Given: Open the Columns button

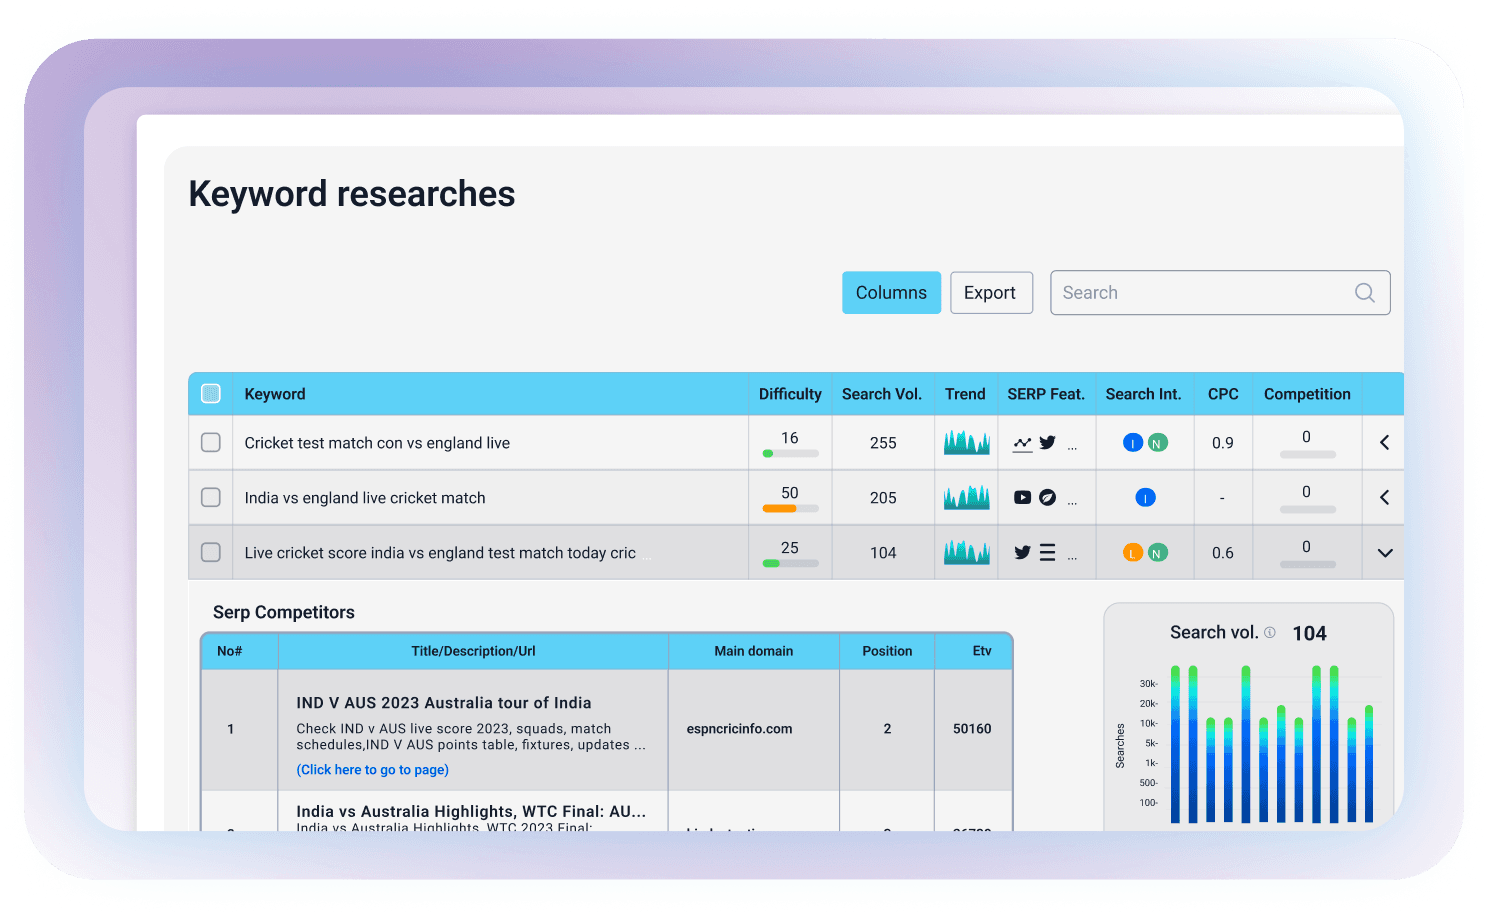Looking at the screenshot, I should [891, 293].
